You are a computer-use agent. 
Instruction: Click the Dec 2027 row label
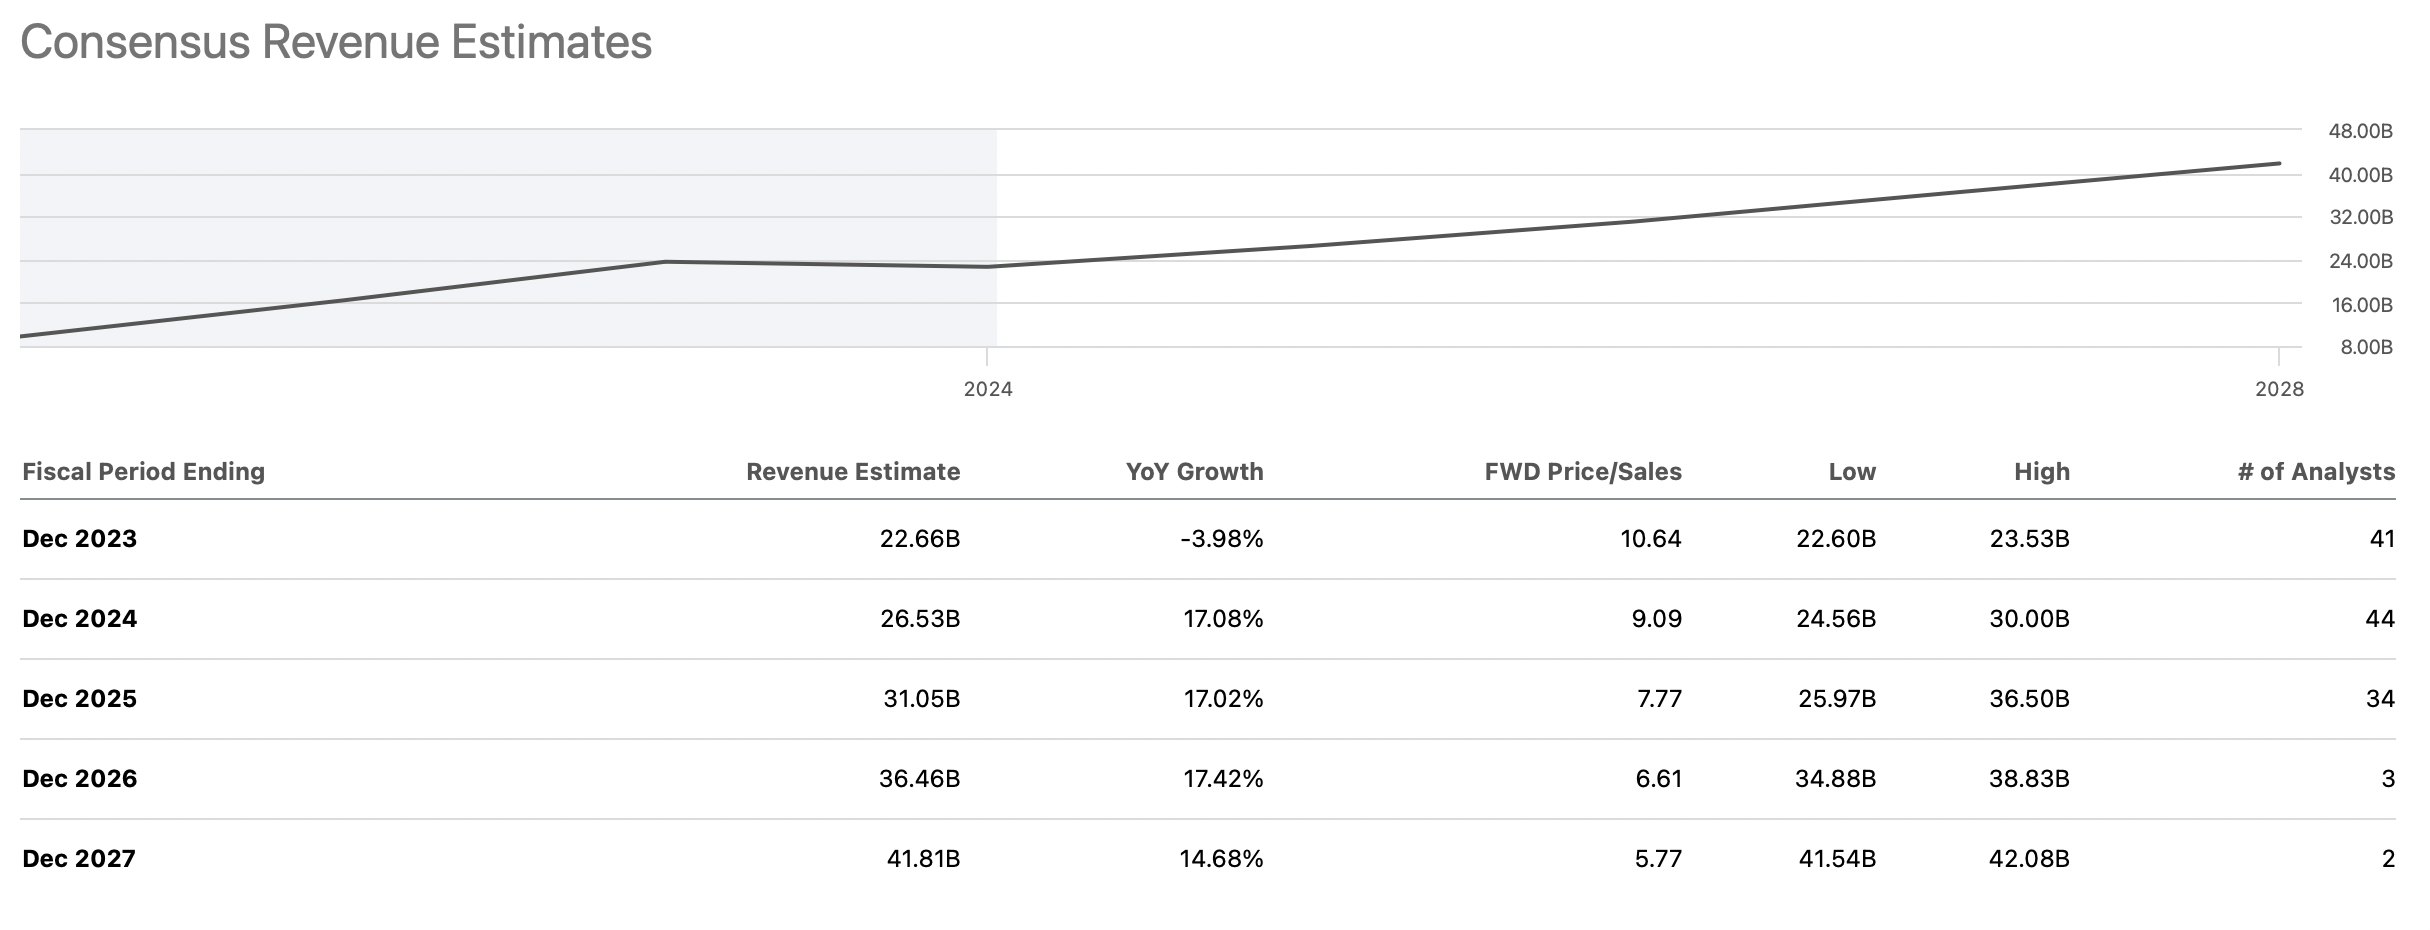pyautogui.click(x=78, y=859)
